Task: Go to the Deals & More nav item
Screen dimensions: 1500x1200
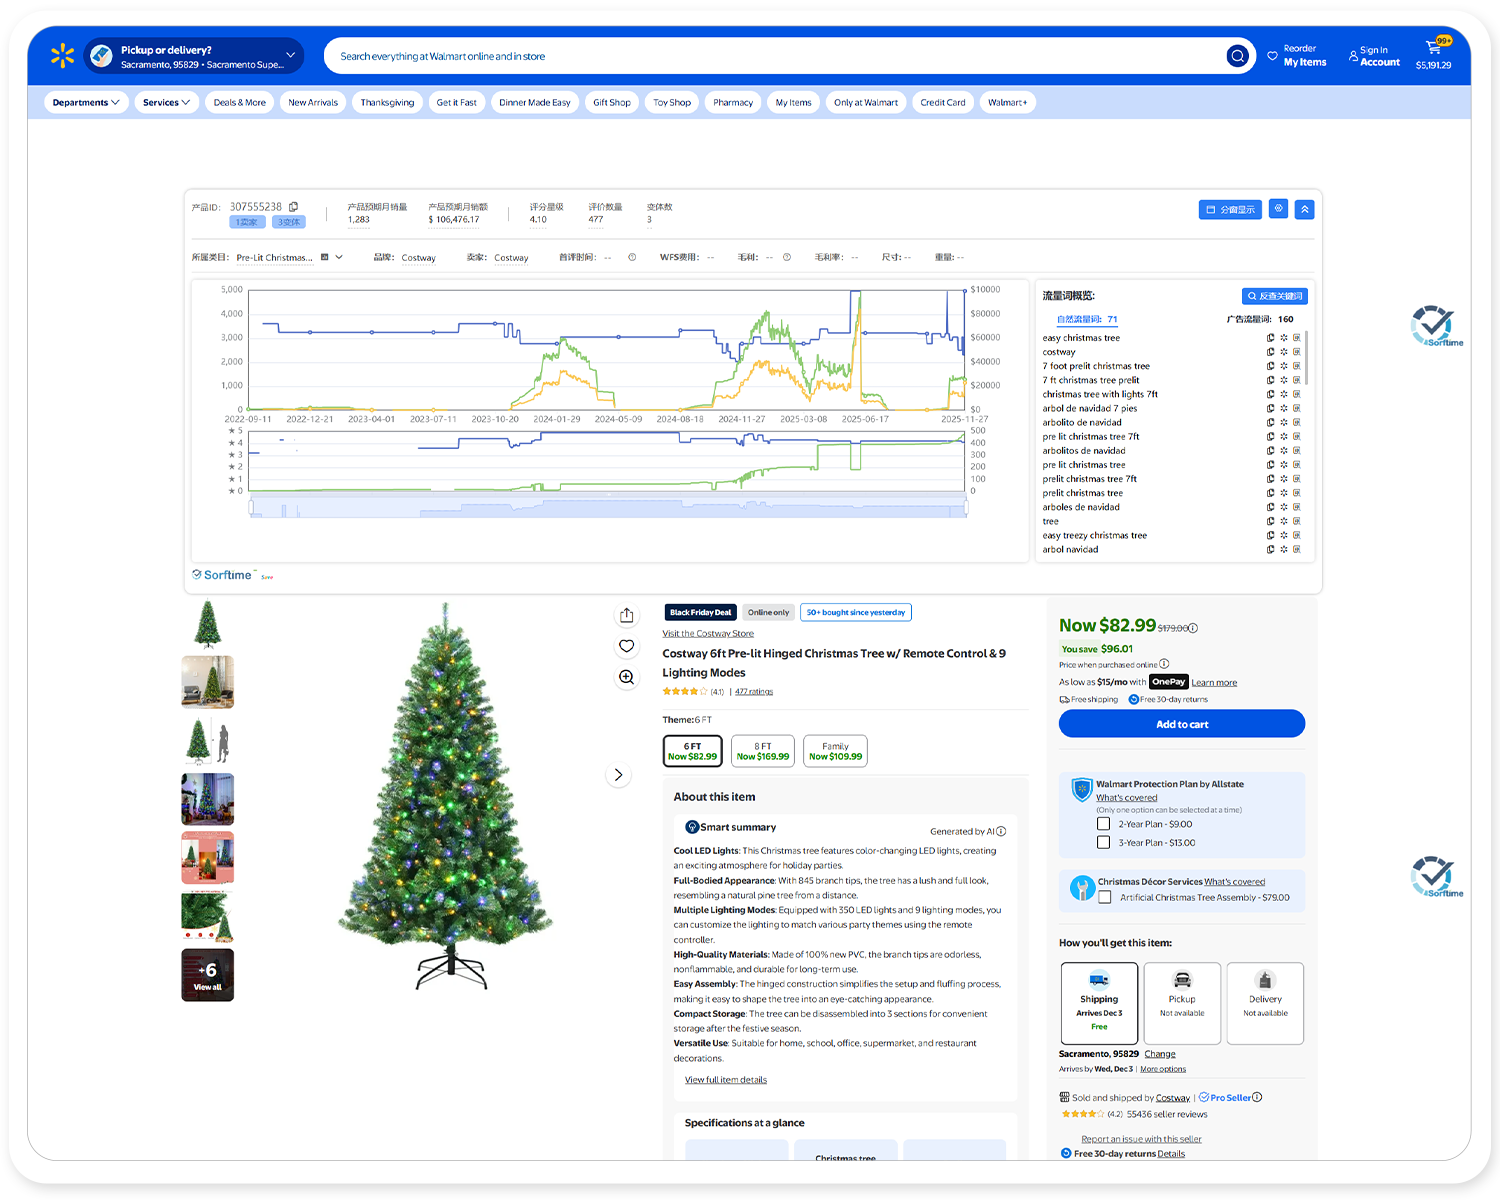Action: click(240, 102)
